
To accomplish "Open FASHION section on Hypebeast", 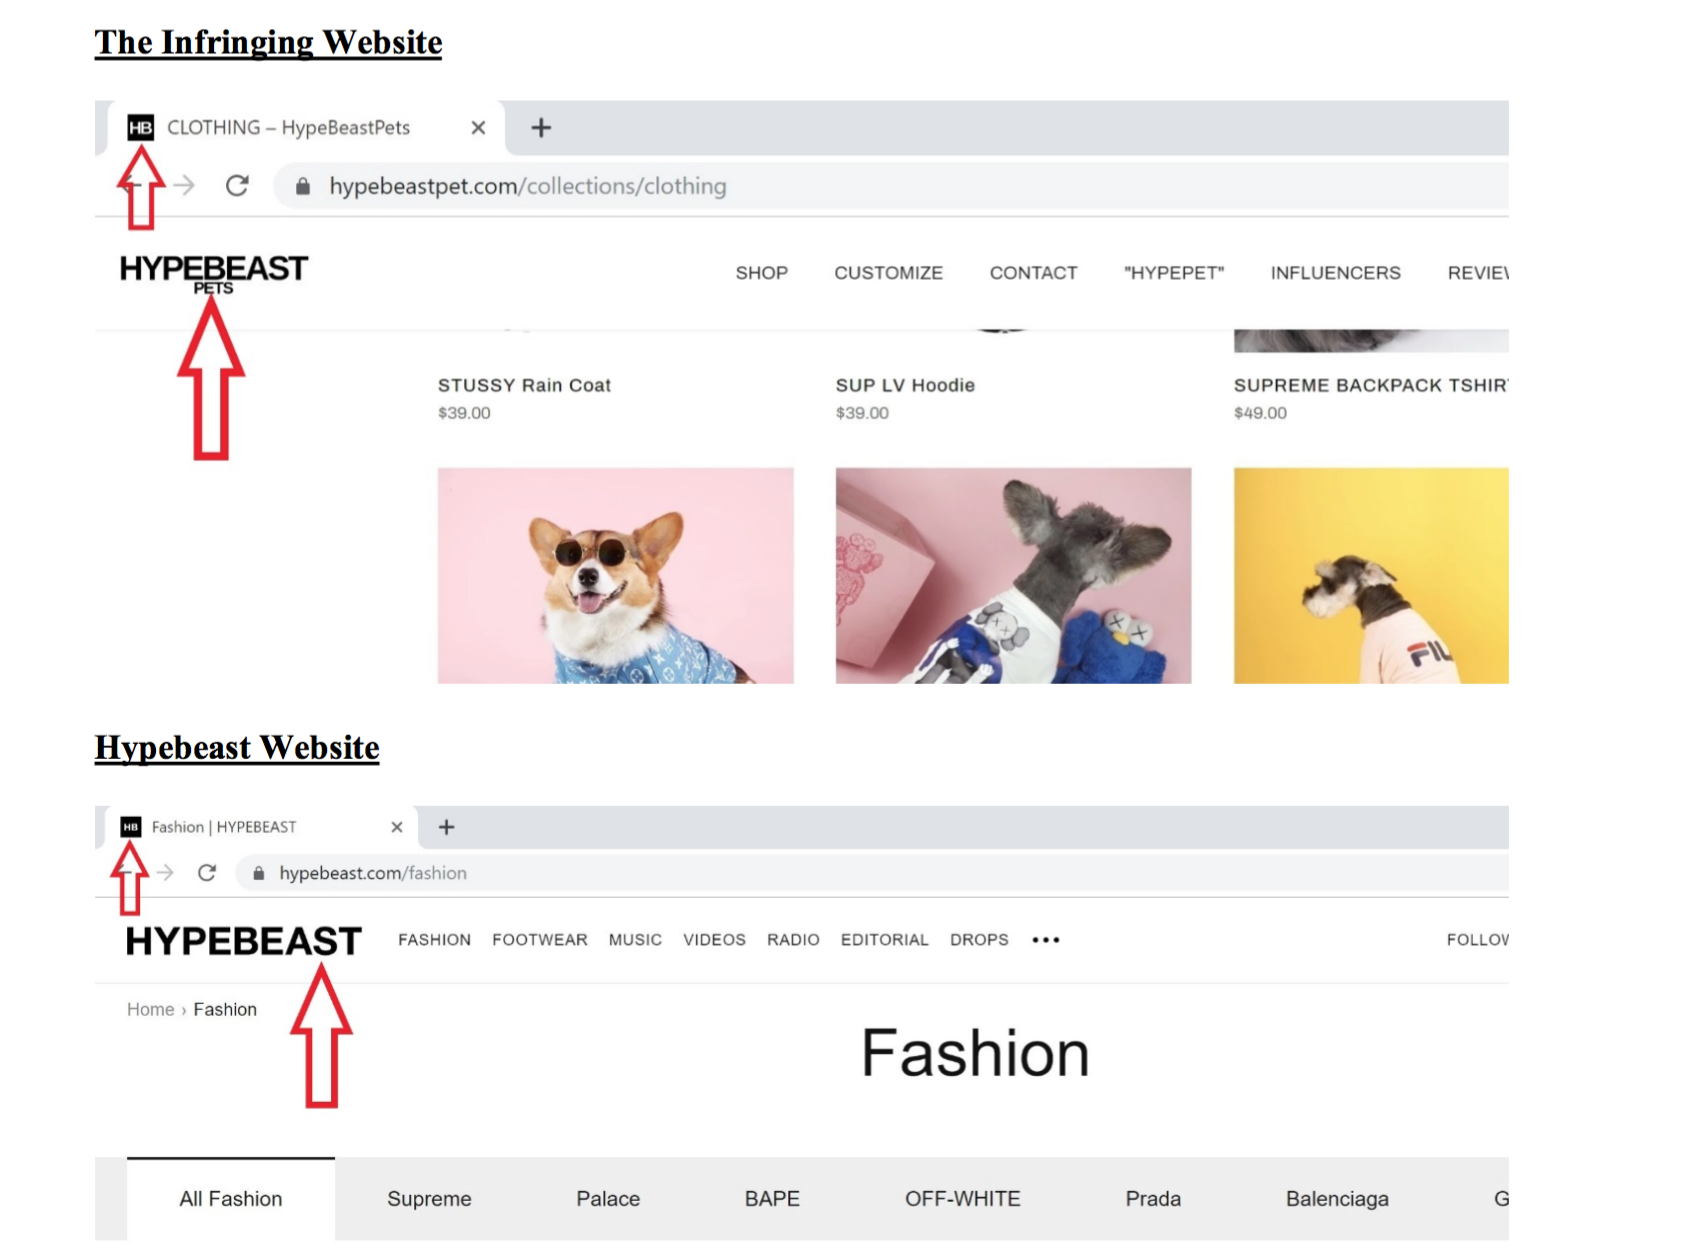I will point(435,940).
